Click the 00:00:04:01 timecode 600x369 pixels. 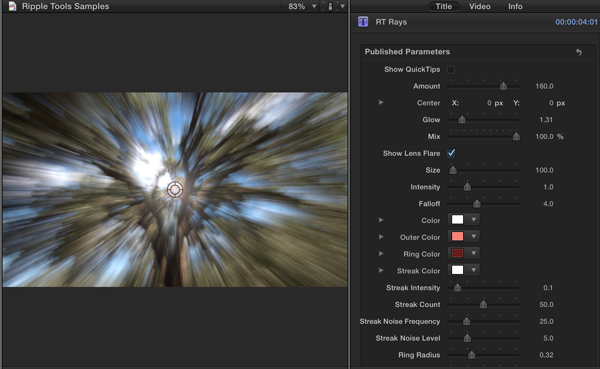(x=576, y=22)
